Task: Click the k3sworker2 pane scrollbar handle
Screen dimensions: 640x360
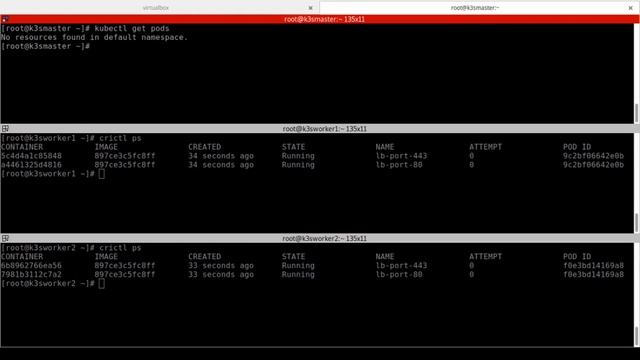Action: [x=636, y=336]
